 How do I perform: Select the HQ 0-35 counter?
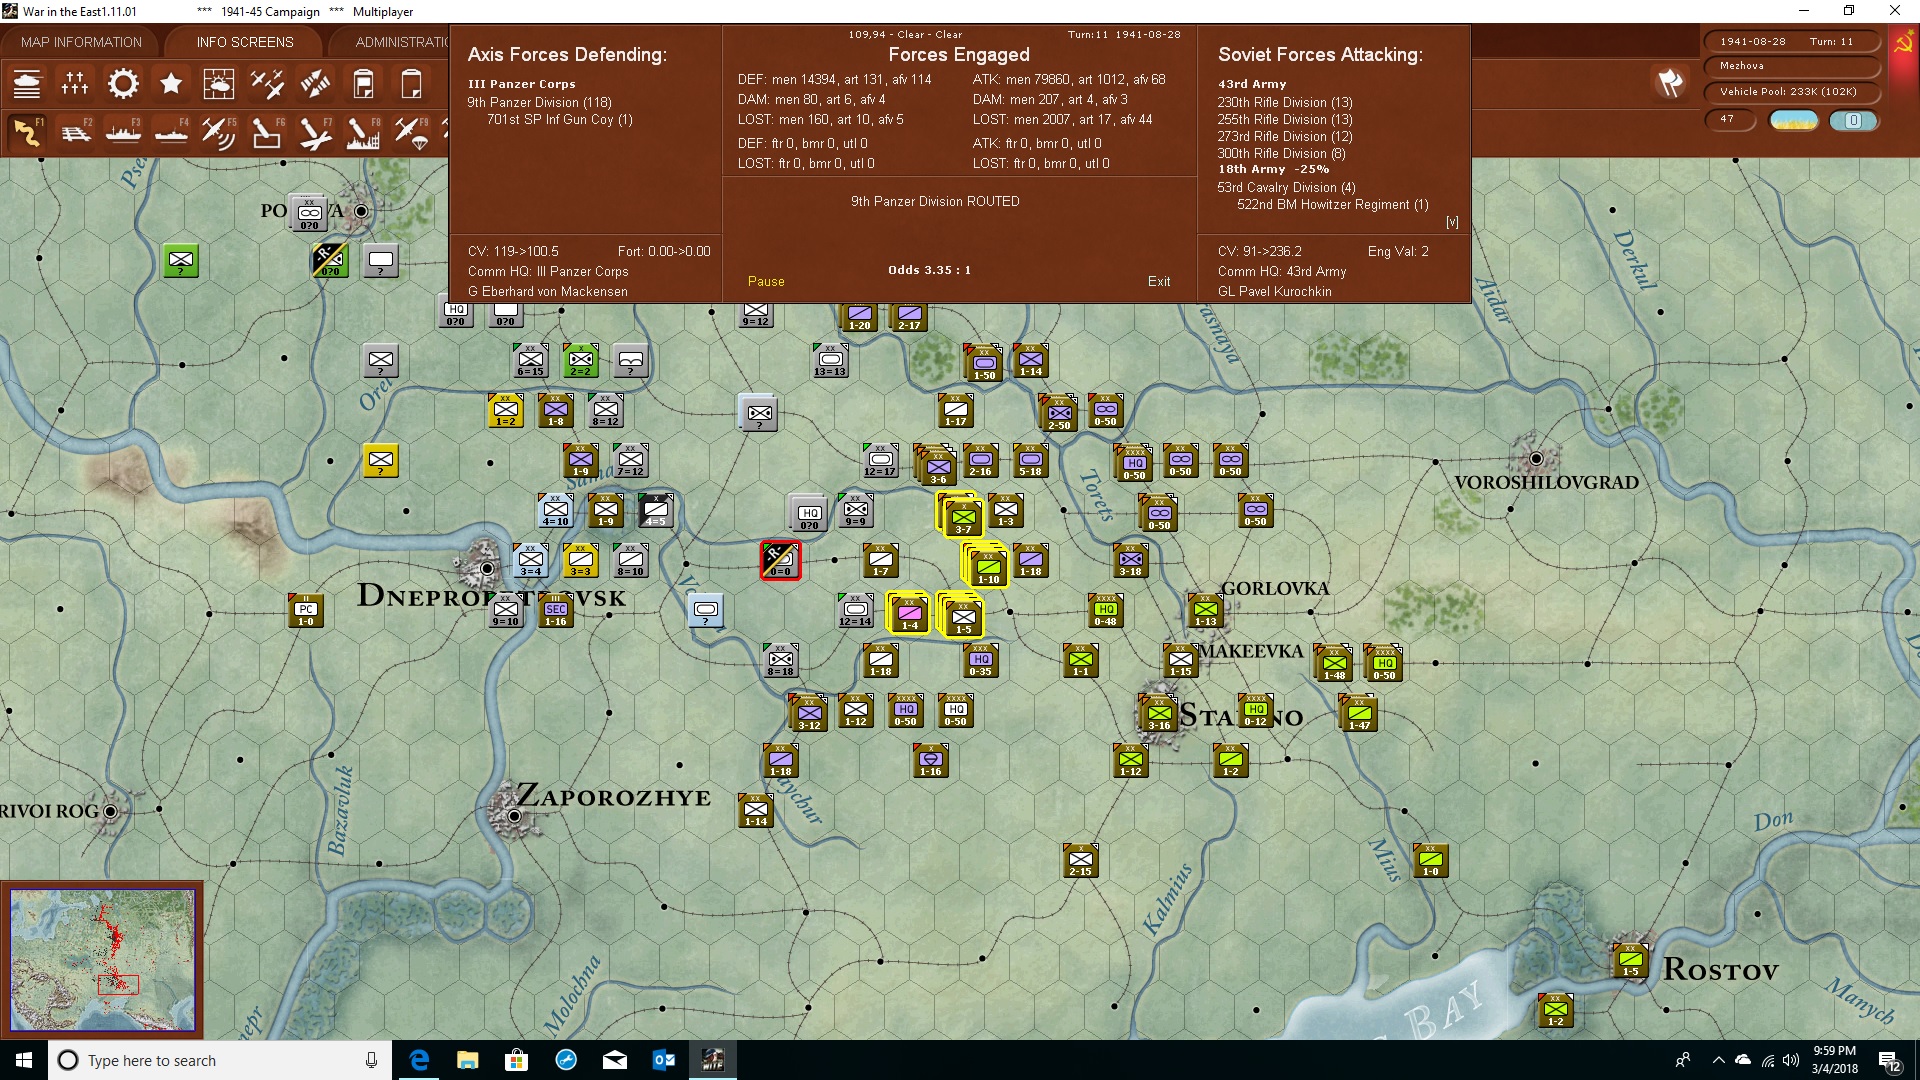[x=981, y=660]
